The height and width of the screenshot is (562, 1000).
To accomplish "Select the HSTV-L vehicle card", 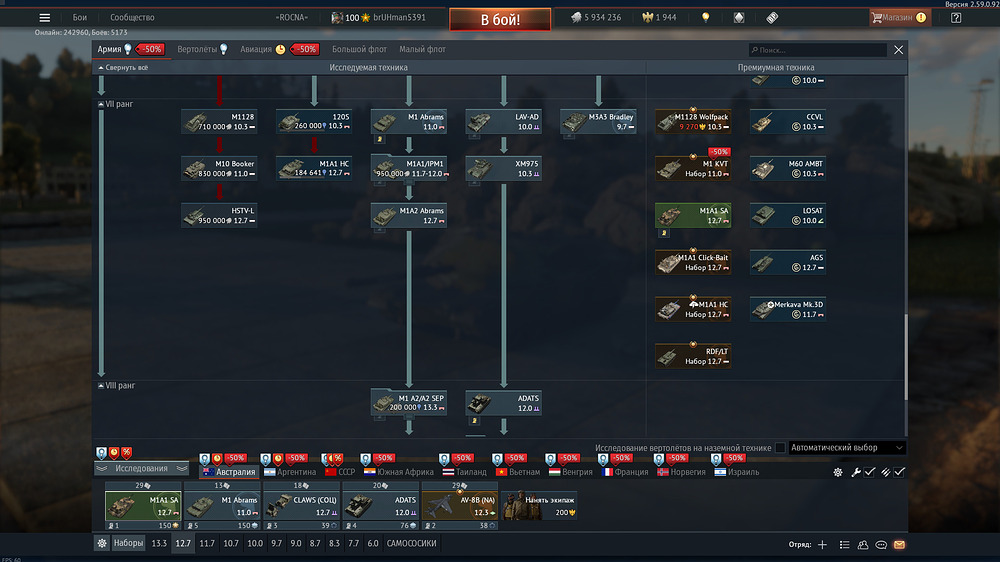I will click(x=219, y=216).
